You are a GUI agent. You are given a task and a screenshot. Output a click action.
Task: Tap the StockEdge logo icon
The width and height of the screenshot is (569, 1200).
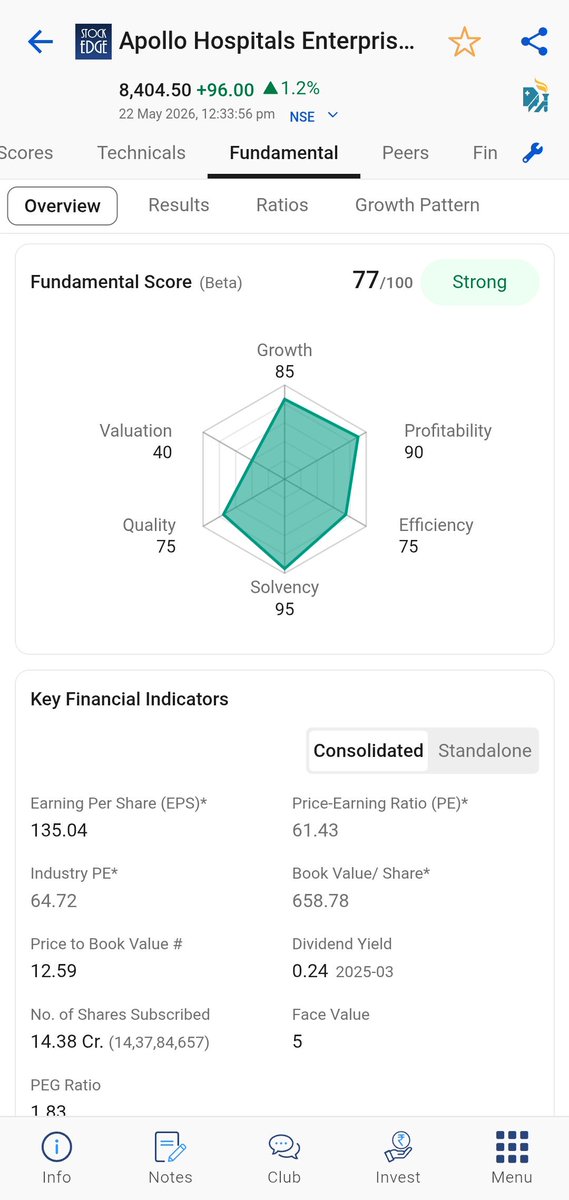[94, 42]
